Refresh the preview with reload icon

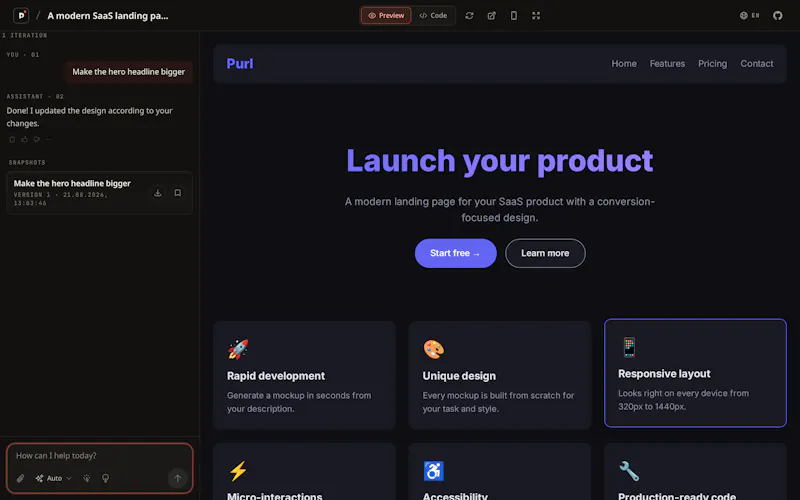[469, 16]
